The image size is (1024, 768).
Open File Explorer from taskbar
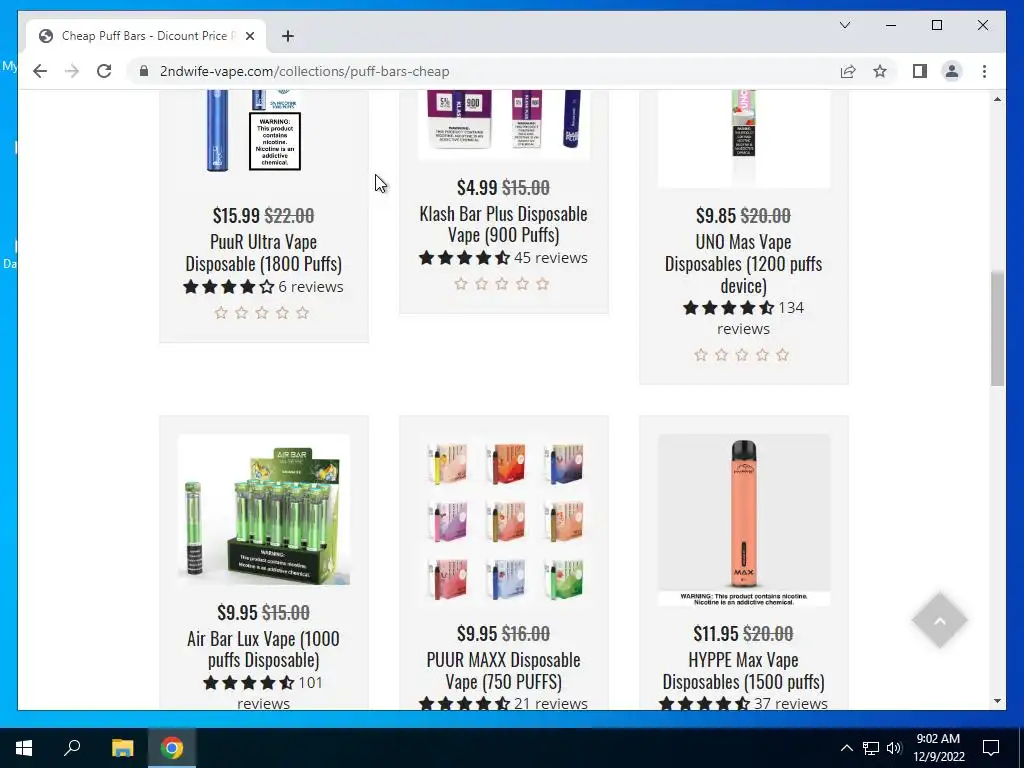pos(122,748)
